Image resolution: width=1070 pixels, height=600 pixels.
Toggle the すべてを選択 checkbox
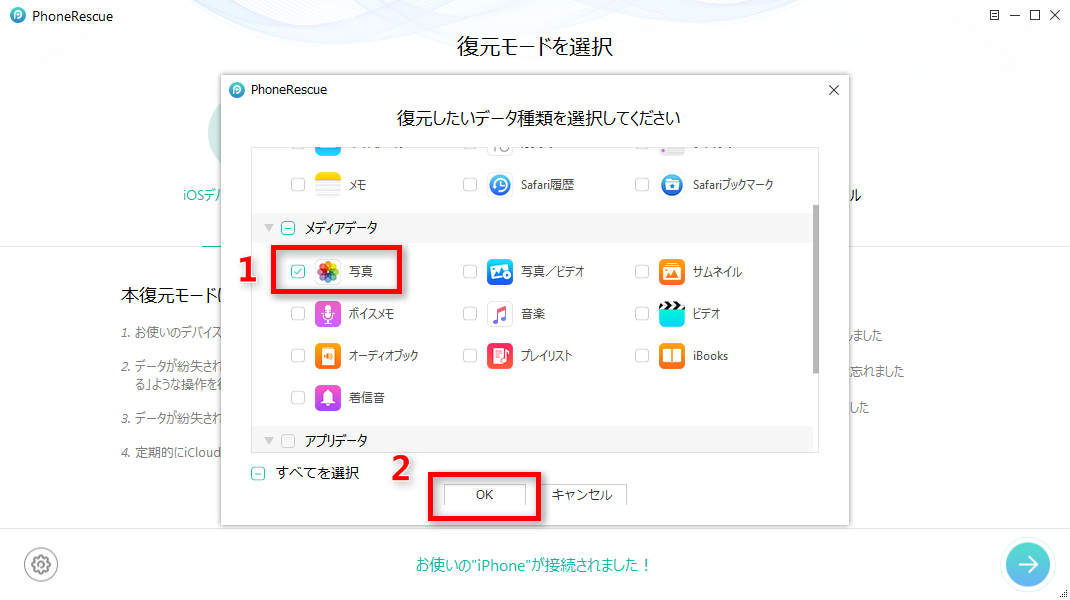pos(258,473)
